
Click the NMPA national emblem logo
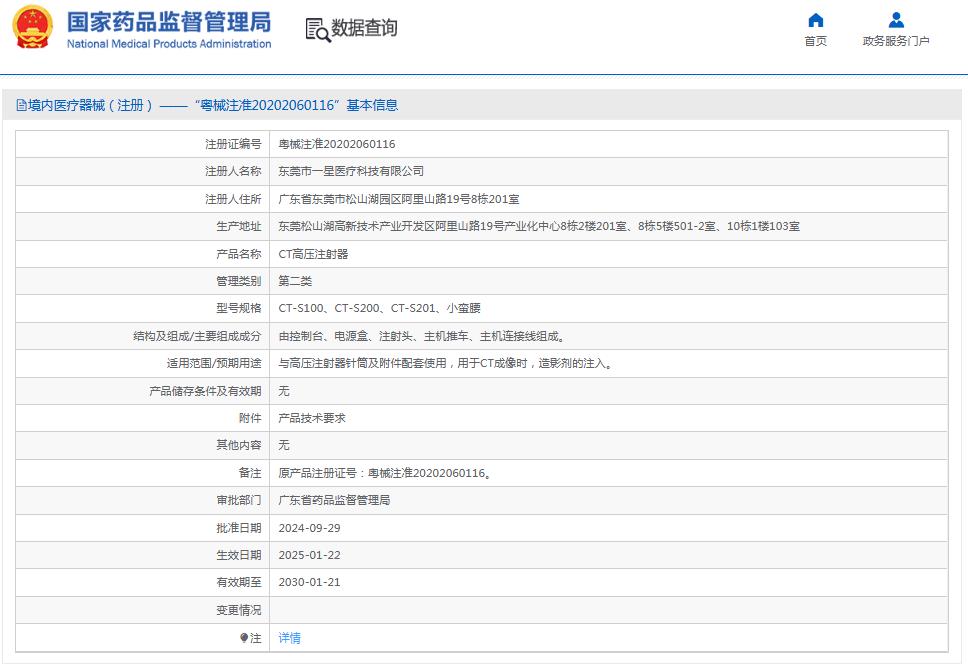tap(33, 28)
